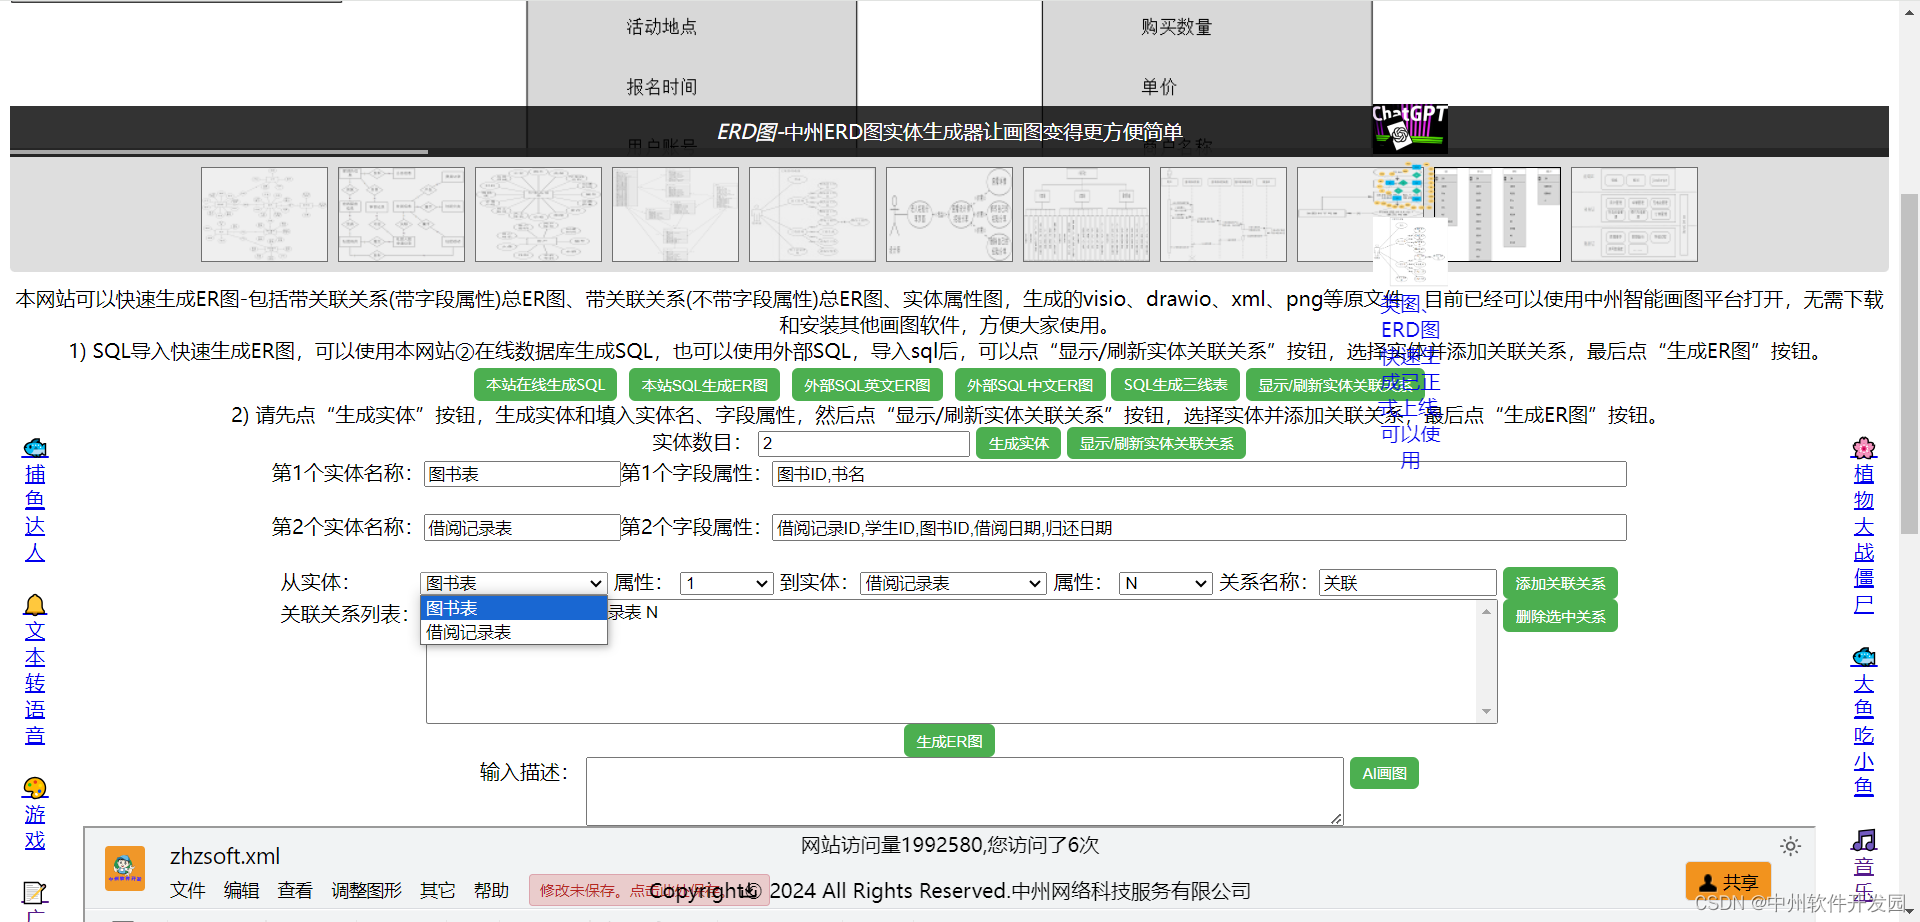Image resolution: width=1920 pixels, height=922 pixels.
Task: Click the notepad icon at left bottom
Action: pyautogui.click(x=35, y=892)
